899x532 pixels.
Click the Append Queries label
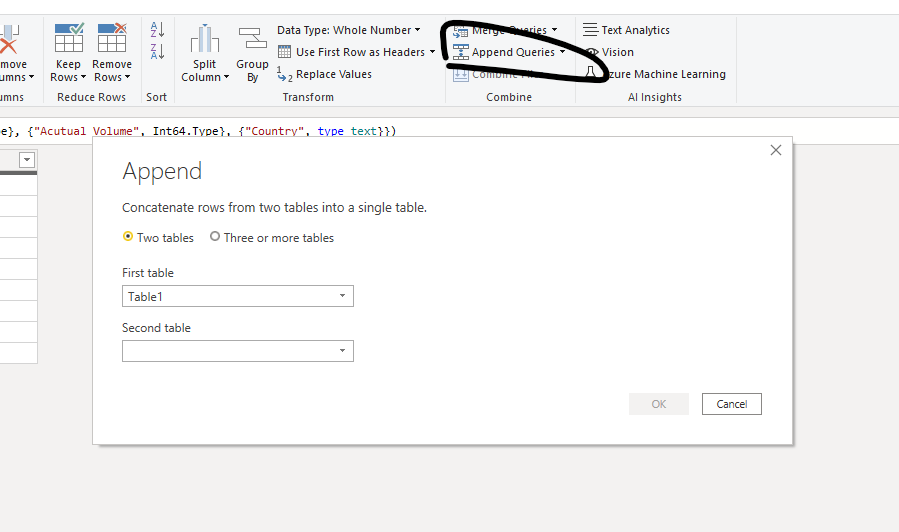[513, 52]
